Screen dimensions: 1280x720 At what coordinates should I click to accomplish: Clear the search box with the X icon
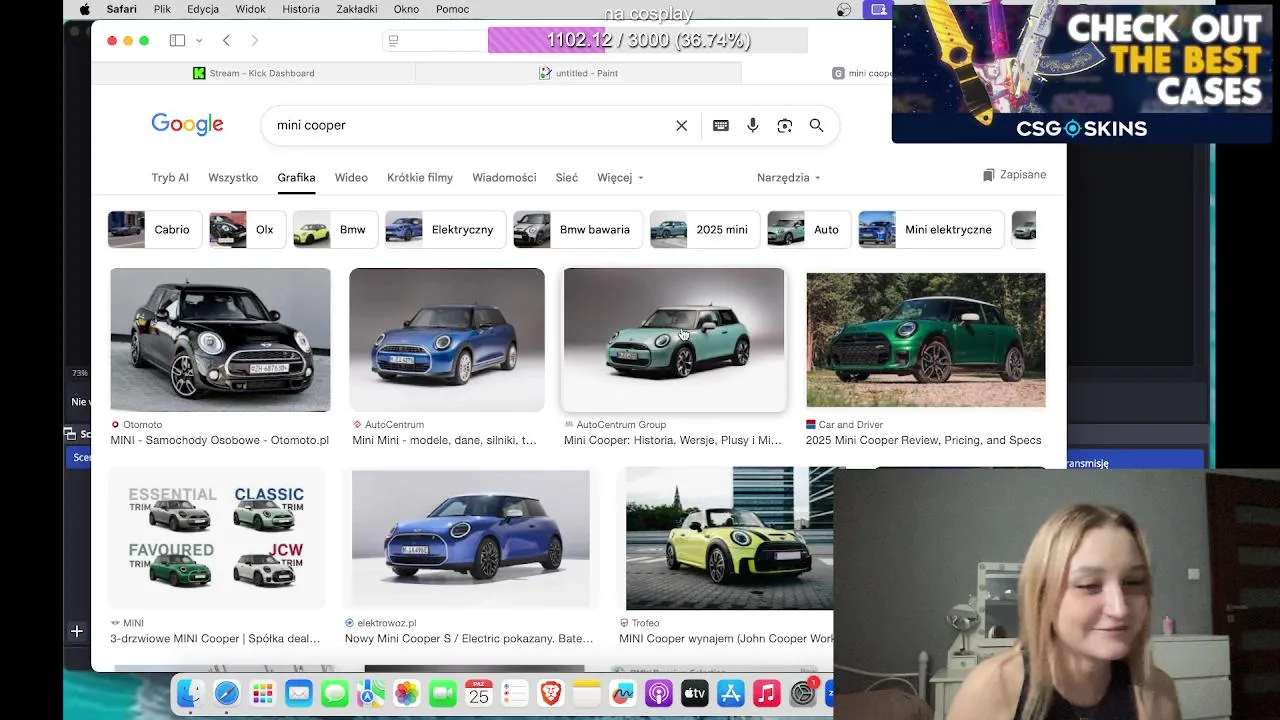(681, 125)
